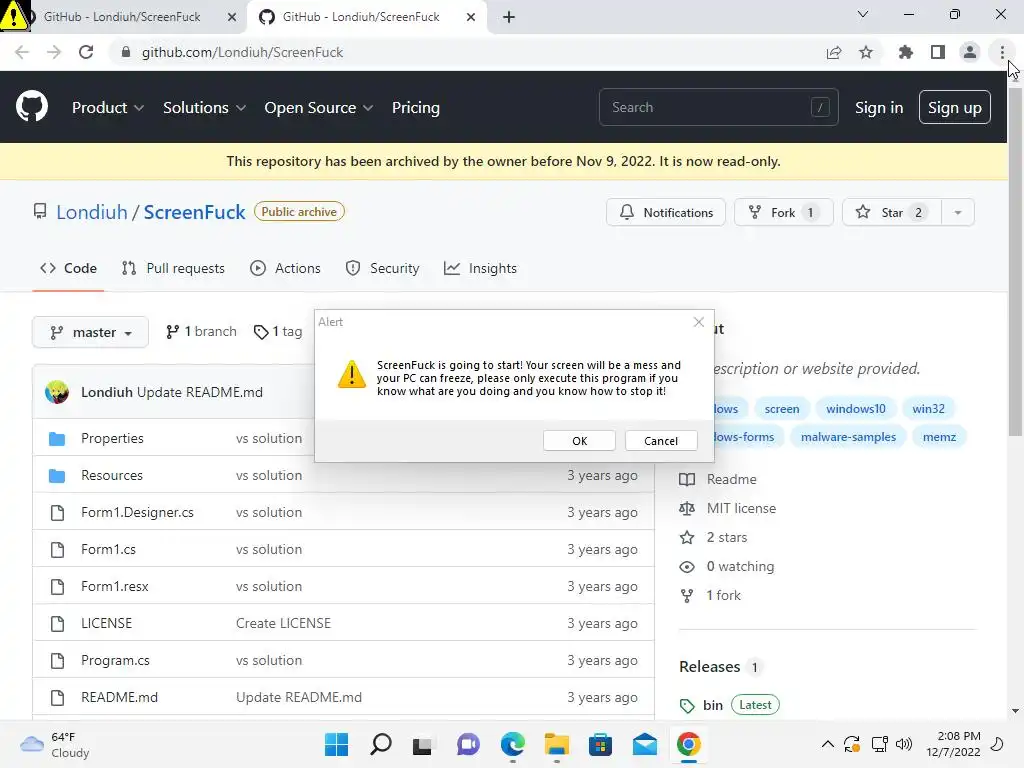Close the Alert dialog with the X
This screenshot has width=1024, height=768.
click(699, 322)
